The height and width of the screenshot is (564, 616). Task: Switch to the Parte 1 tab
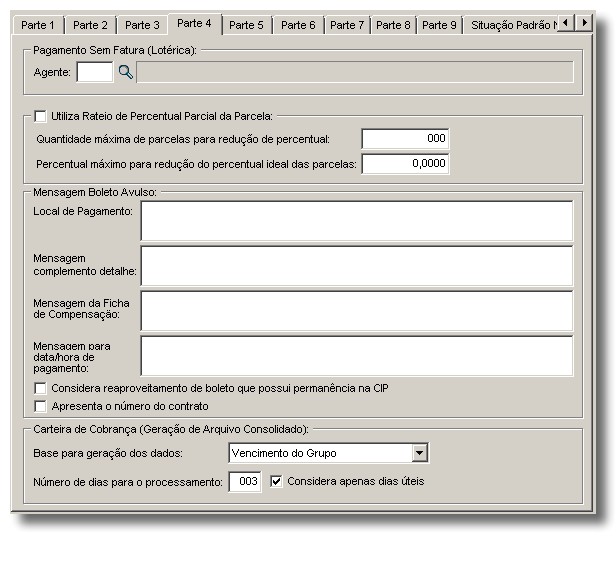(38, 25)
